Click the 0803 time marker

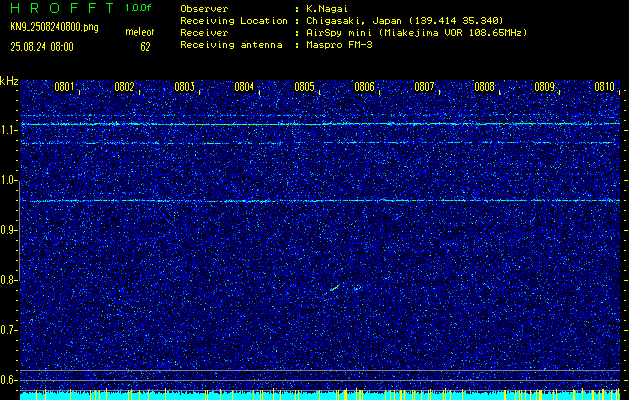(x=185, y=87)
